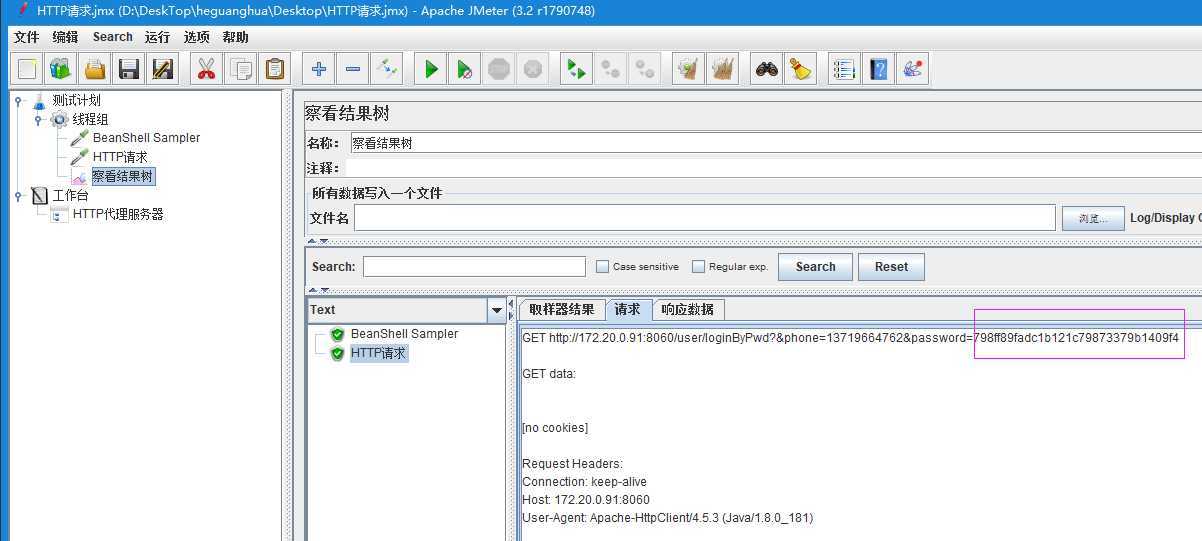Toggle enabled state of element icon
This screenshot has height=541, width=1202.
pos(387,69)
